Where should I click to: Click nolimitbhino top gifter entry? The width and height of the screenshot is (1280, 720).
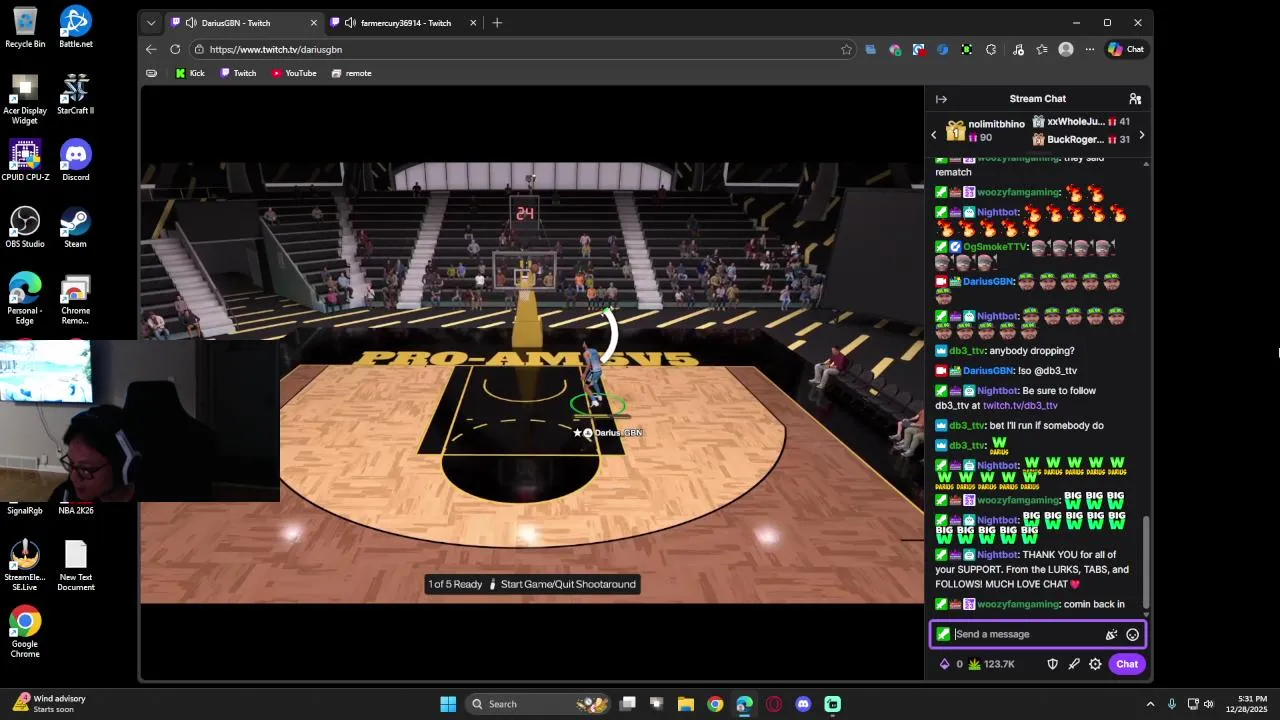click(985, 131)
